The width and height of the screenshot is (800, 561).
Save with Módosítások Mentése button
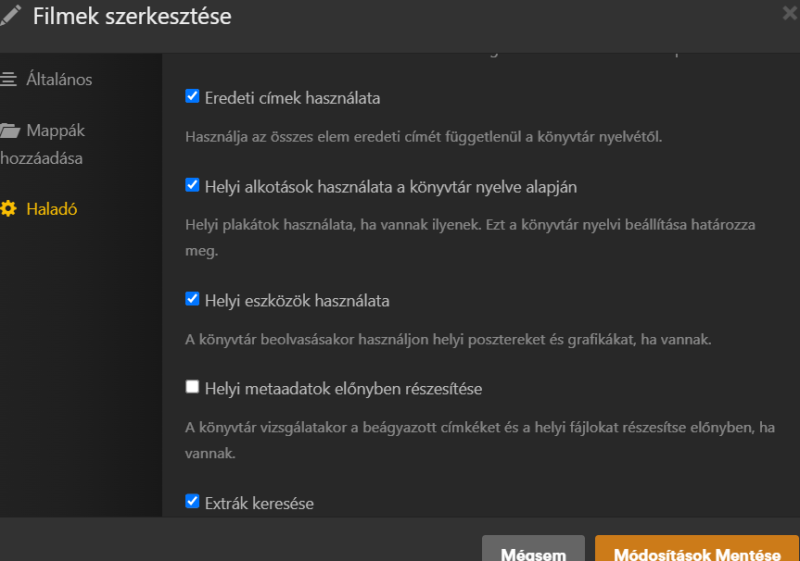[x=697, y=548]
